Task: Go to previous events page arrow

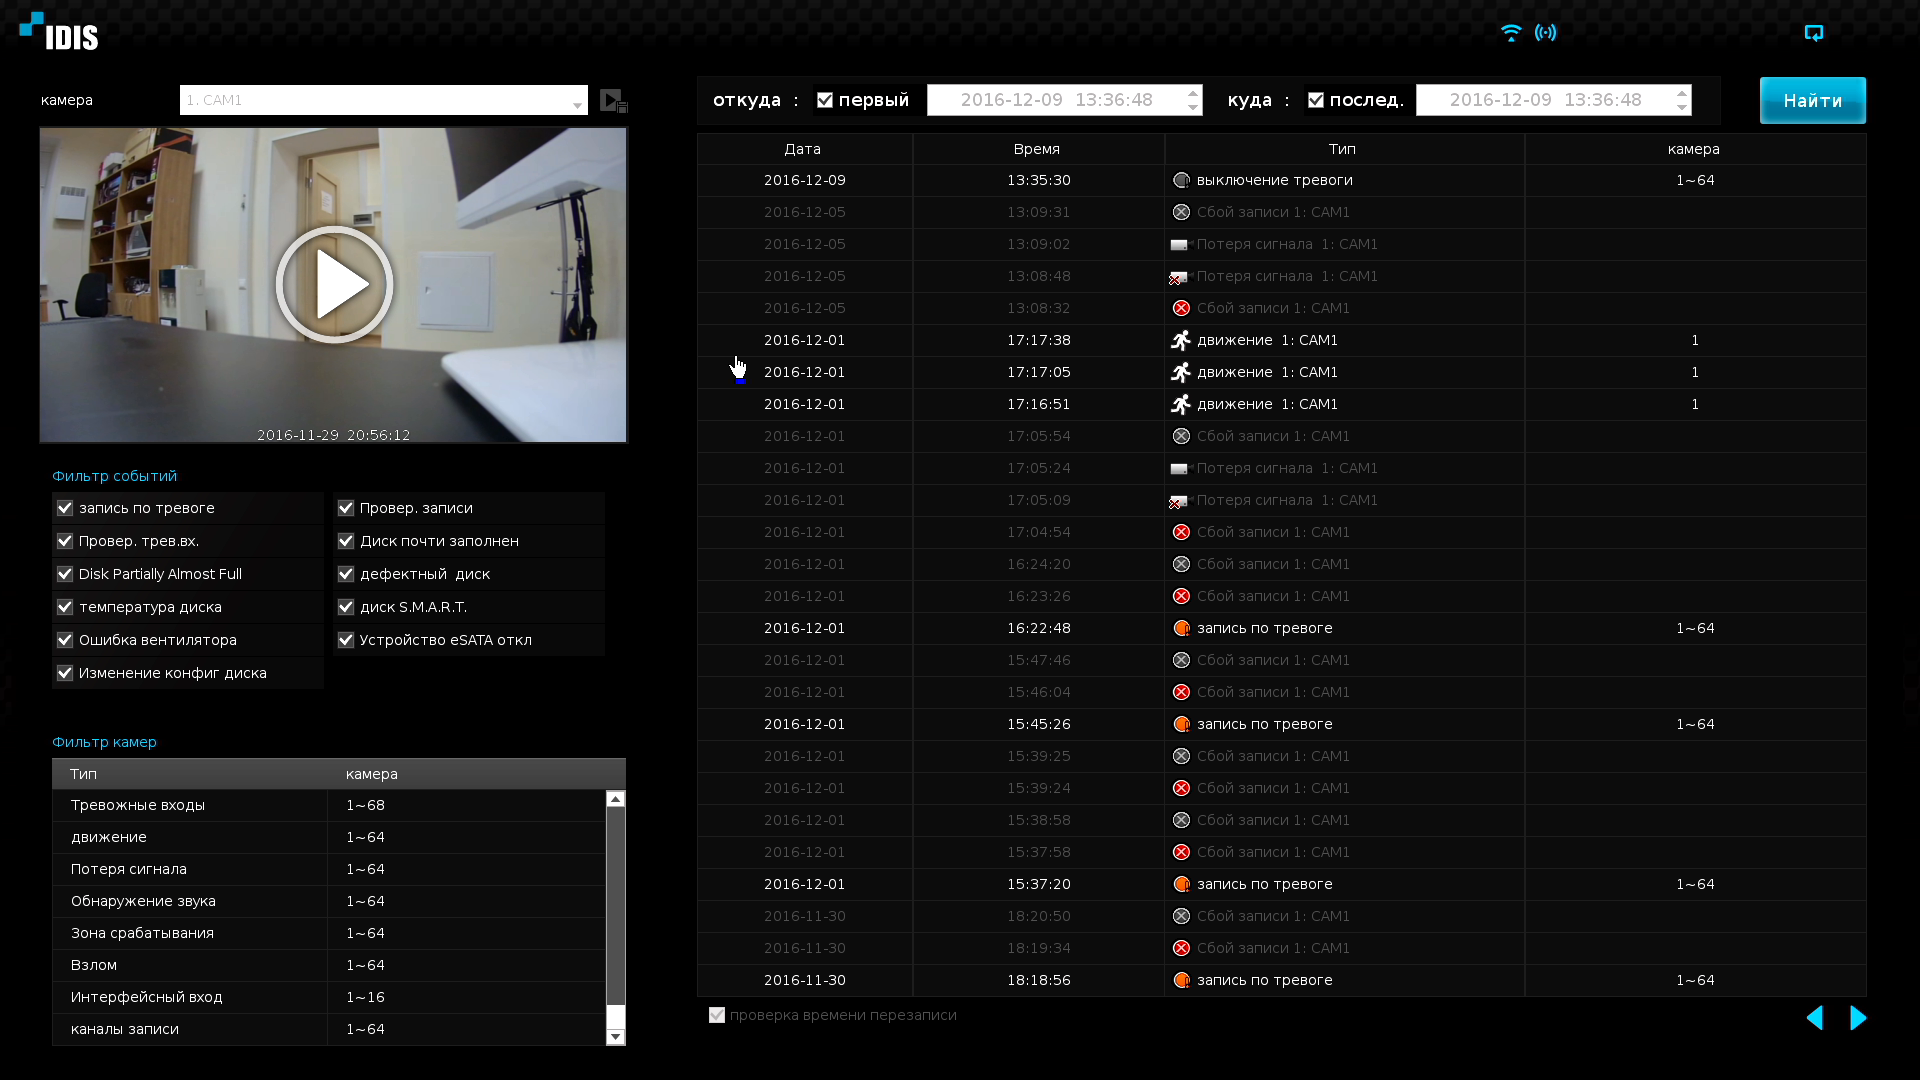Action: click(x=1815, y=1018)
